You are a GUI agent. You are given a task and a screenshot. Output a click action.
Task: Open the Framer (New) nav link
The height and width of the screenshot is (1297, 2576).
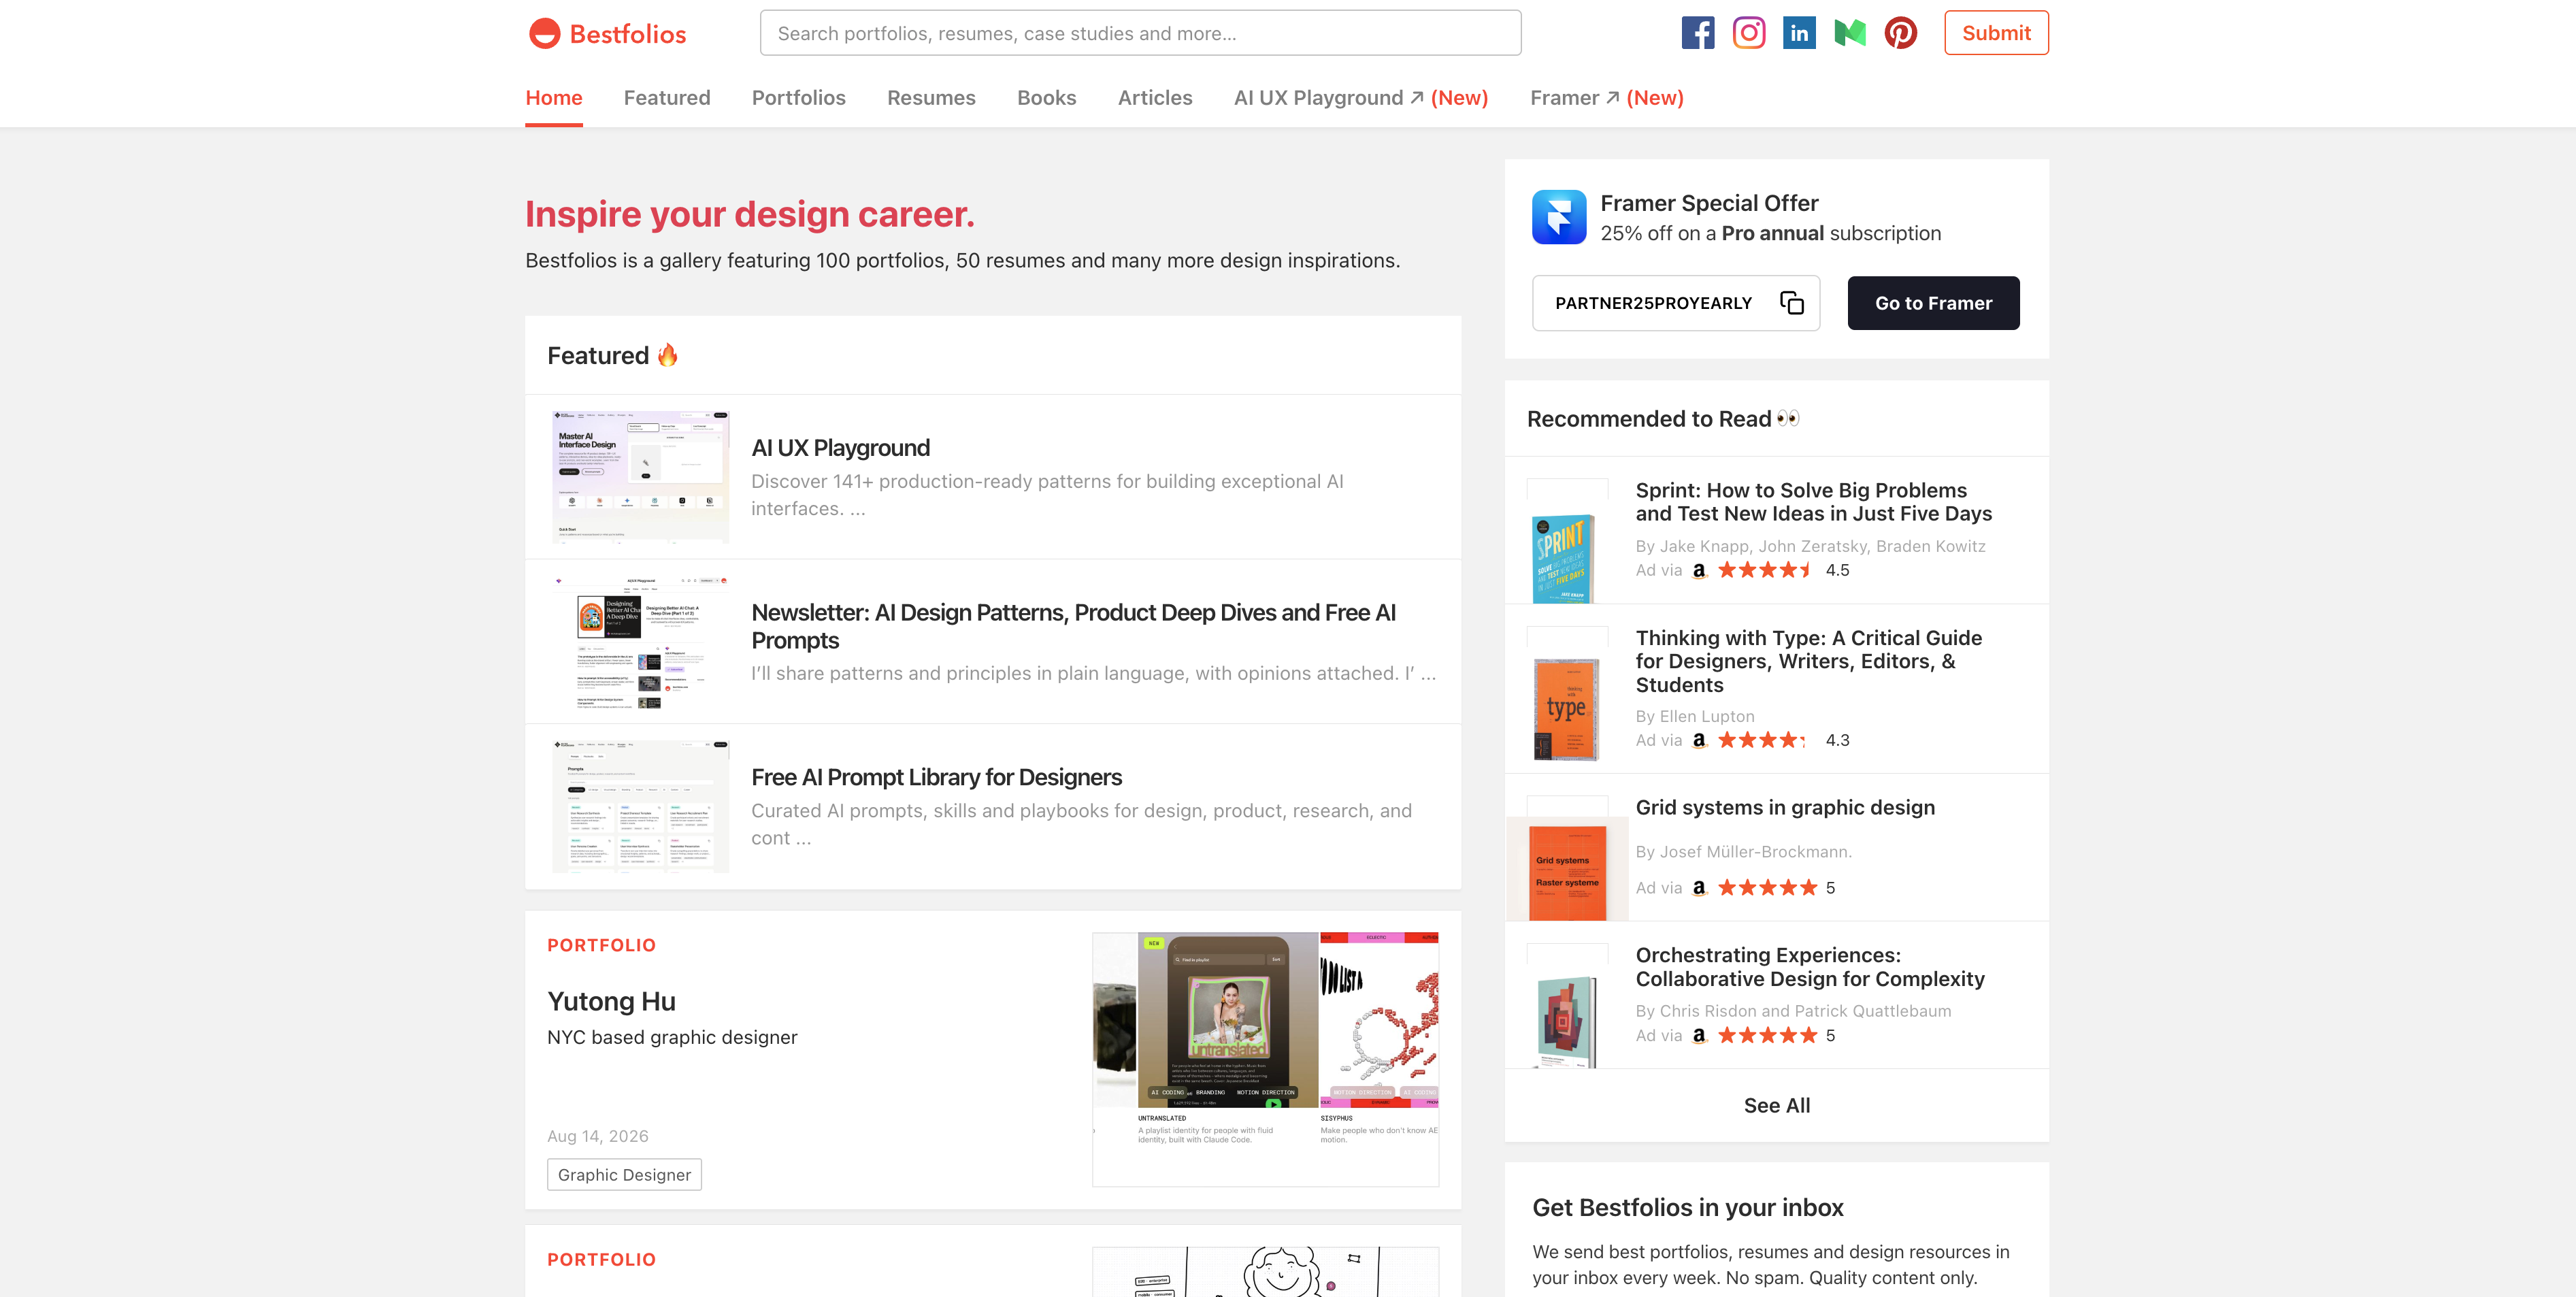tap(1606, 98)
